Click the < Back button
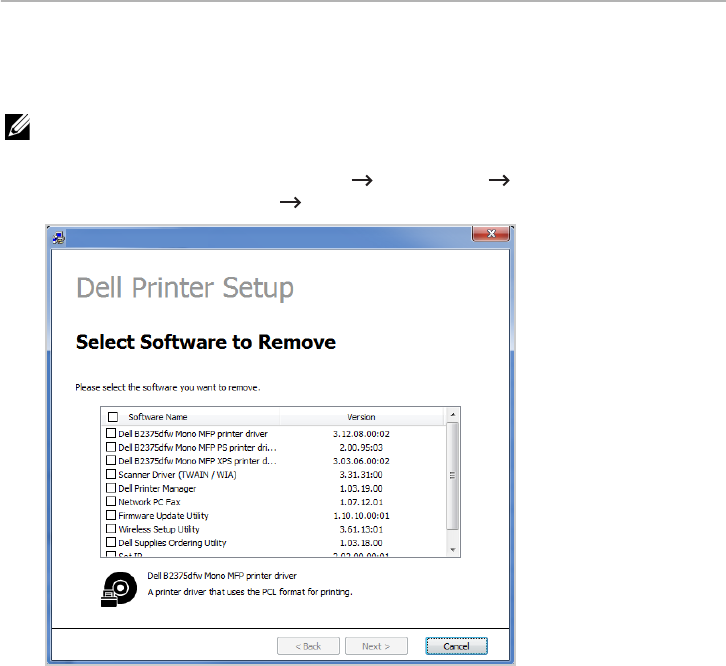This screenshot has width=726, height=666. (308, 646)
